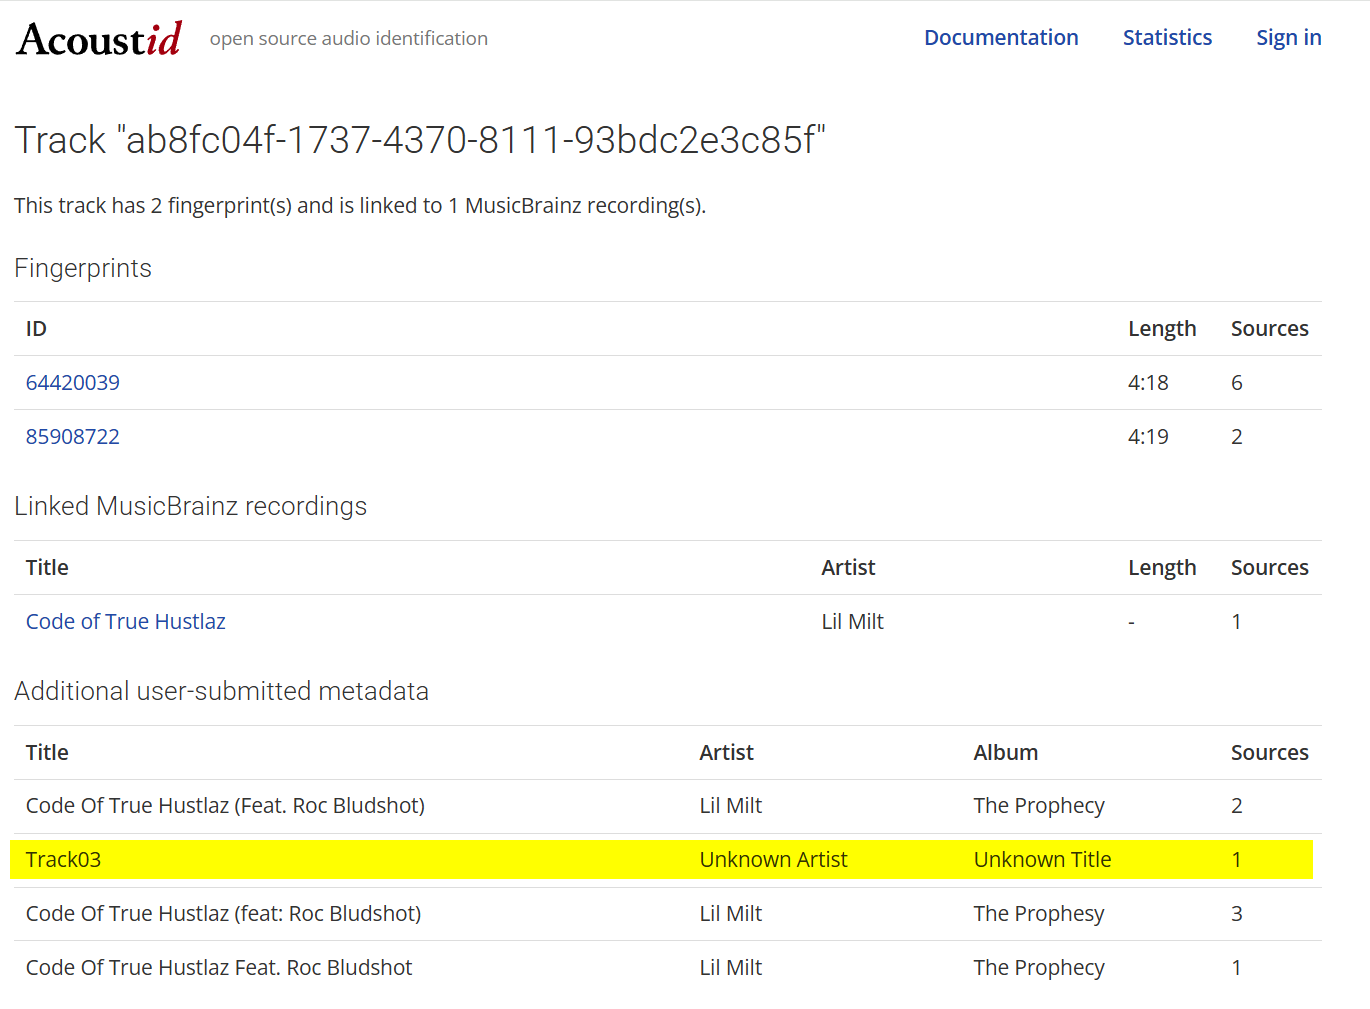Screen dimensions: 1370x1009
Task: Open the Code of True Hustlaz recording
Action: 126,622
